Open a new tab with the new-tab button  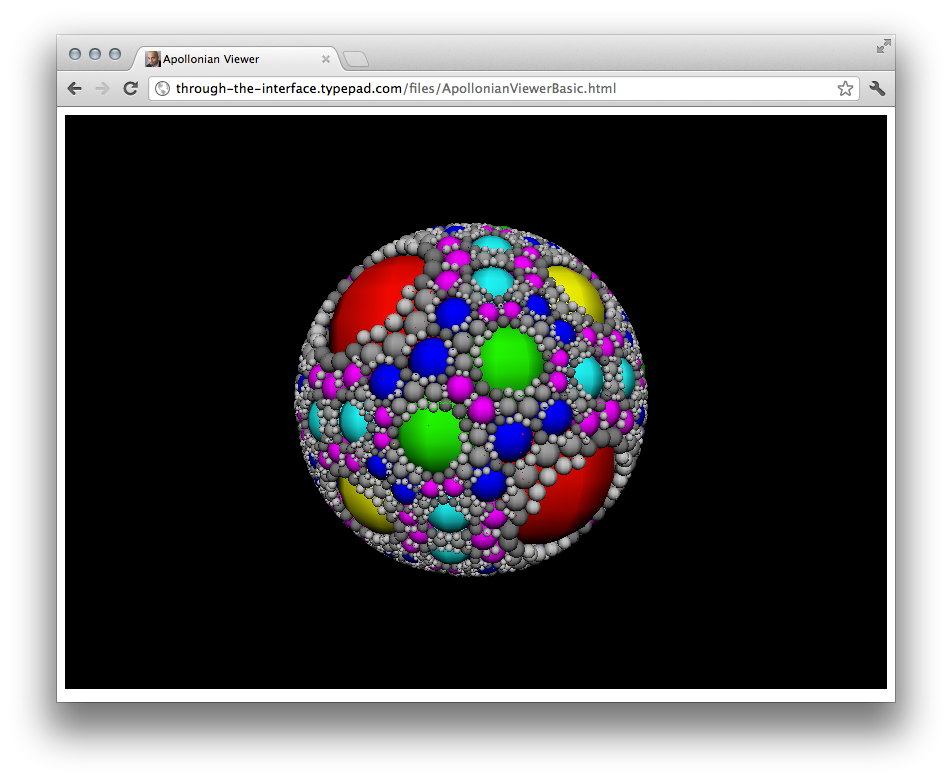click(355, 60)
